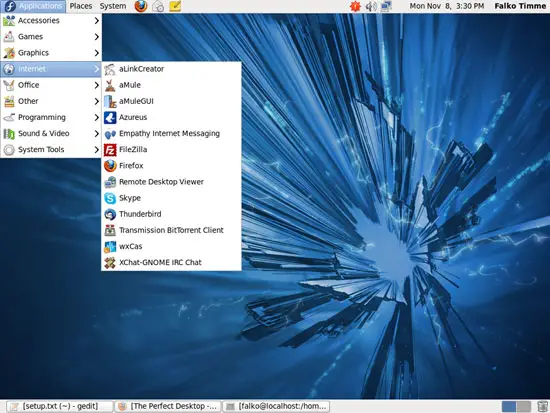Click the network connection tray icon

386,6
